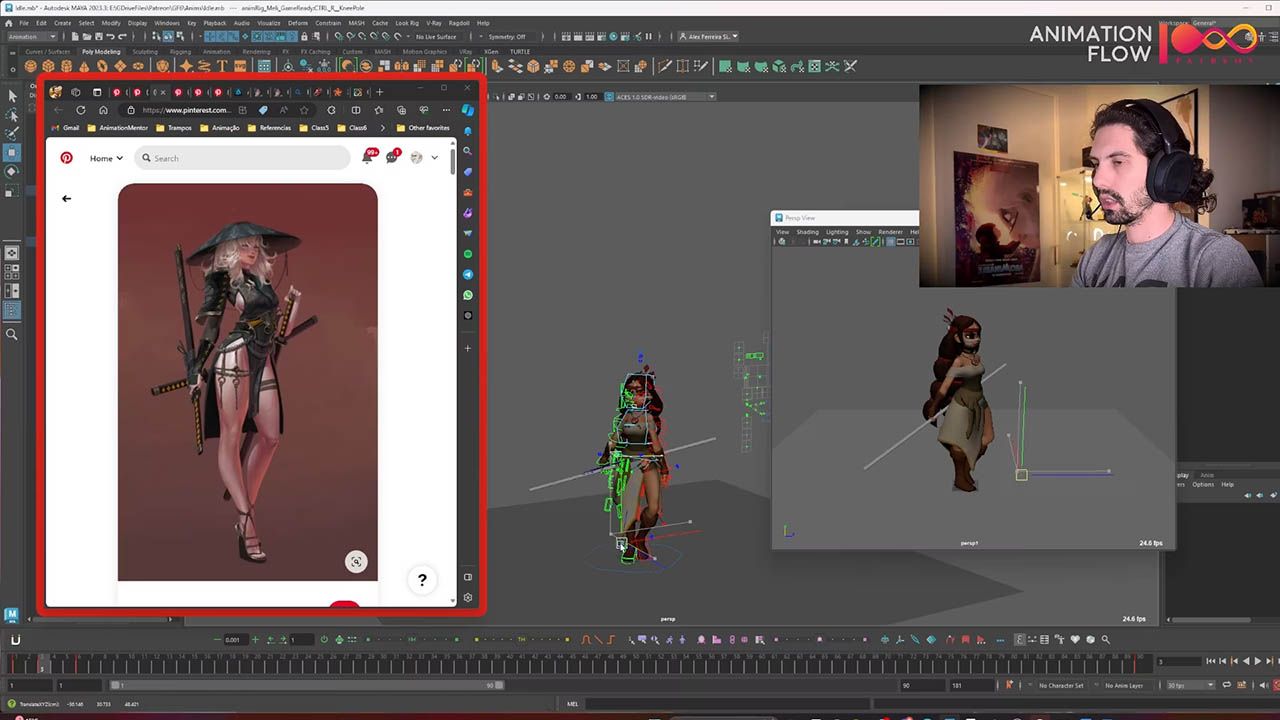
Task: Click the polygon sphere shelf icon
Action: [33, 66]
